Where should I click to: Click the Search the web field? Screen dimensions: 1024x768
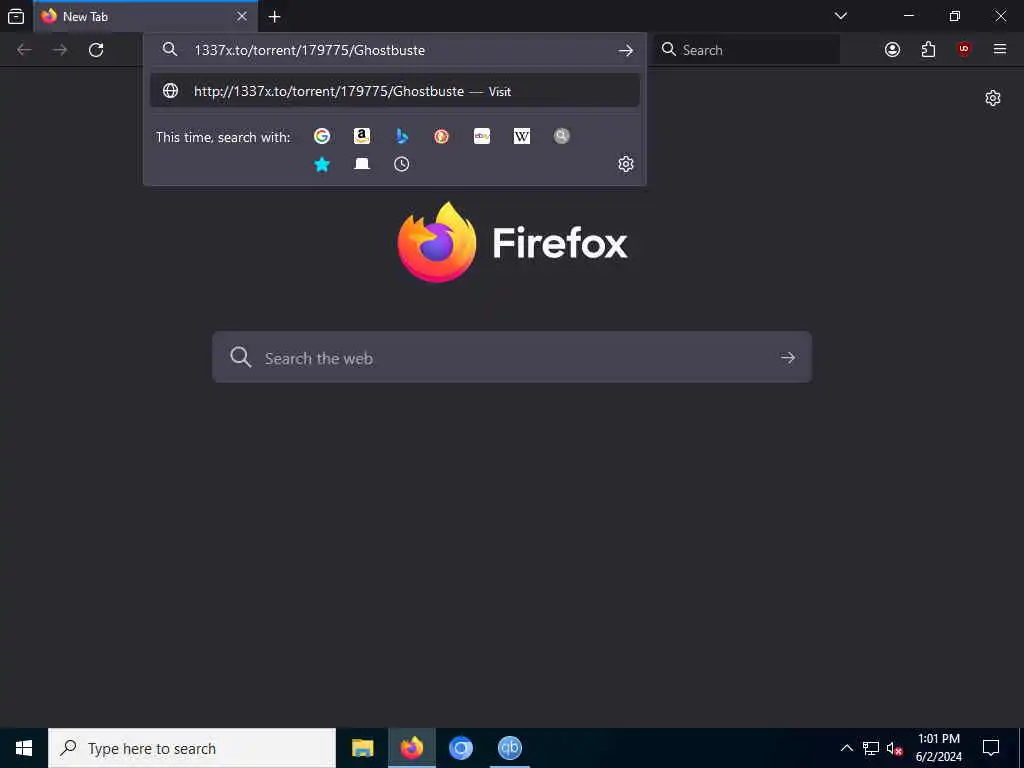pos(512,357)
